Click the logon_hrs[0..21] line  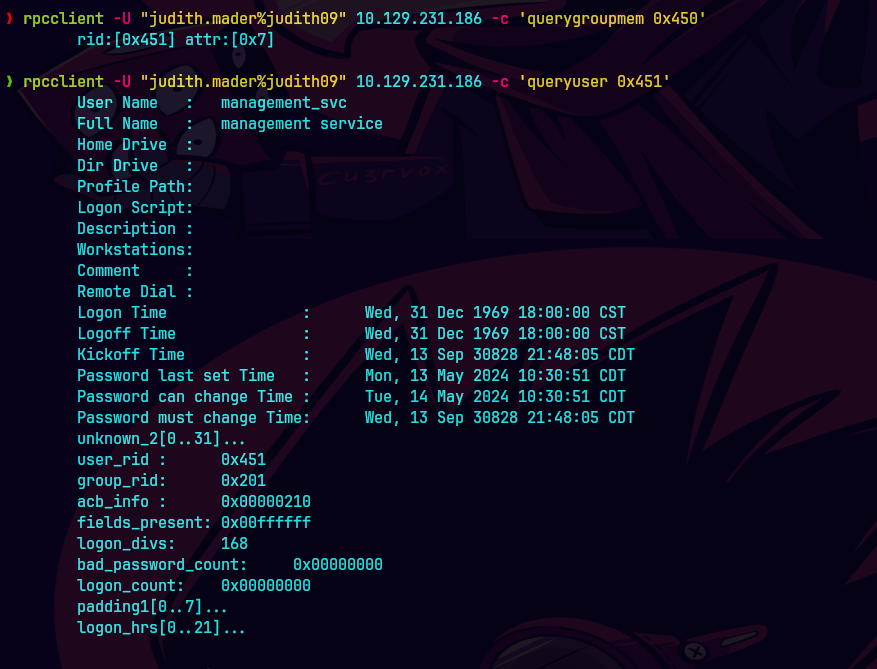point(161,628)
